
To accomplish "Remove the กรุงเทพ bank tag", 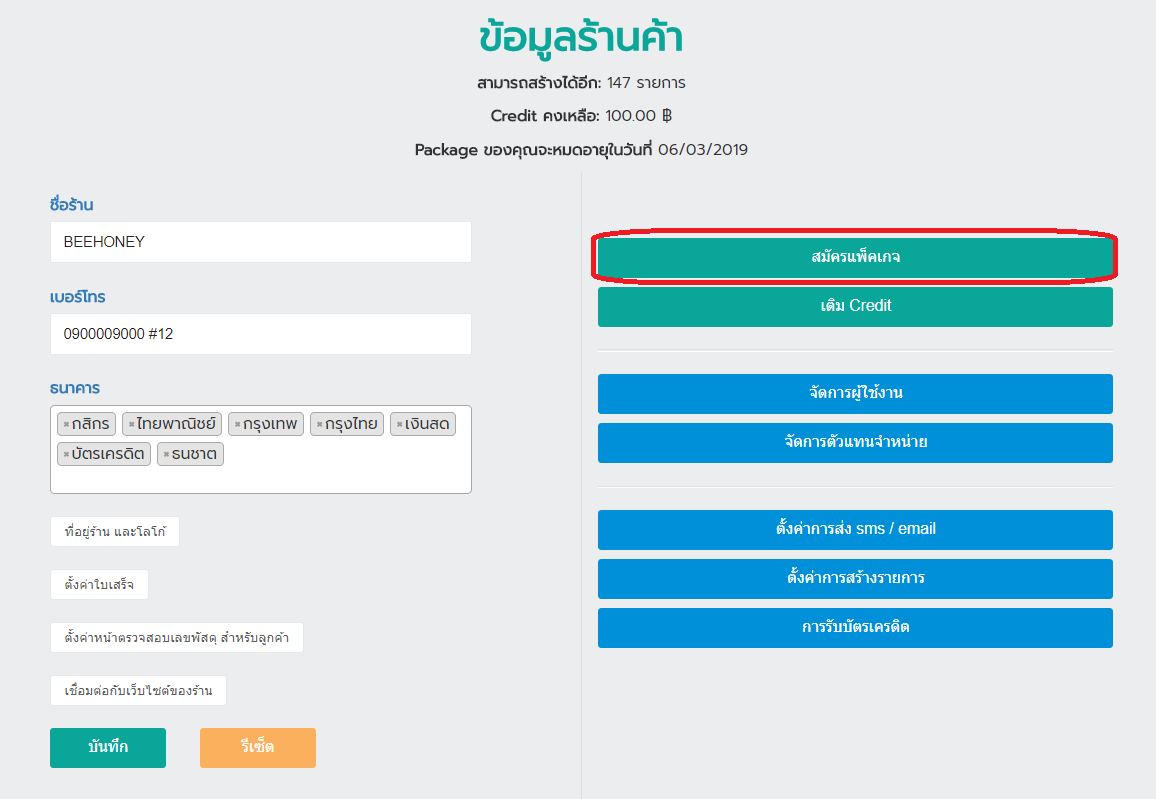I will [x=237, y=425].
